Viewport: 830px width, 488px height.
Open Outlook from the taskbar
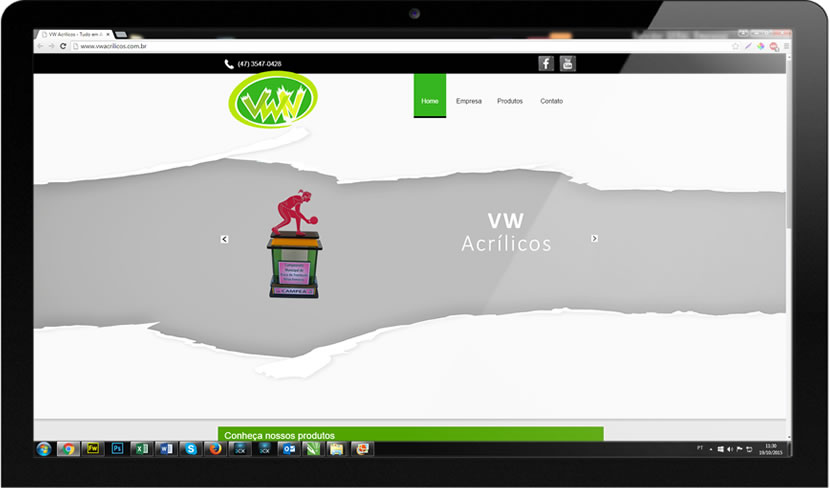[288, 449]
